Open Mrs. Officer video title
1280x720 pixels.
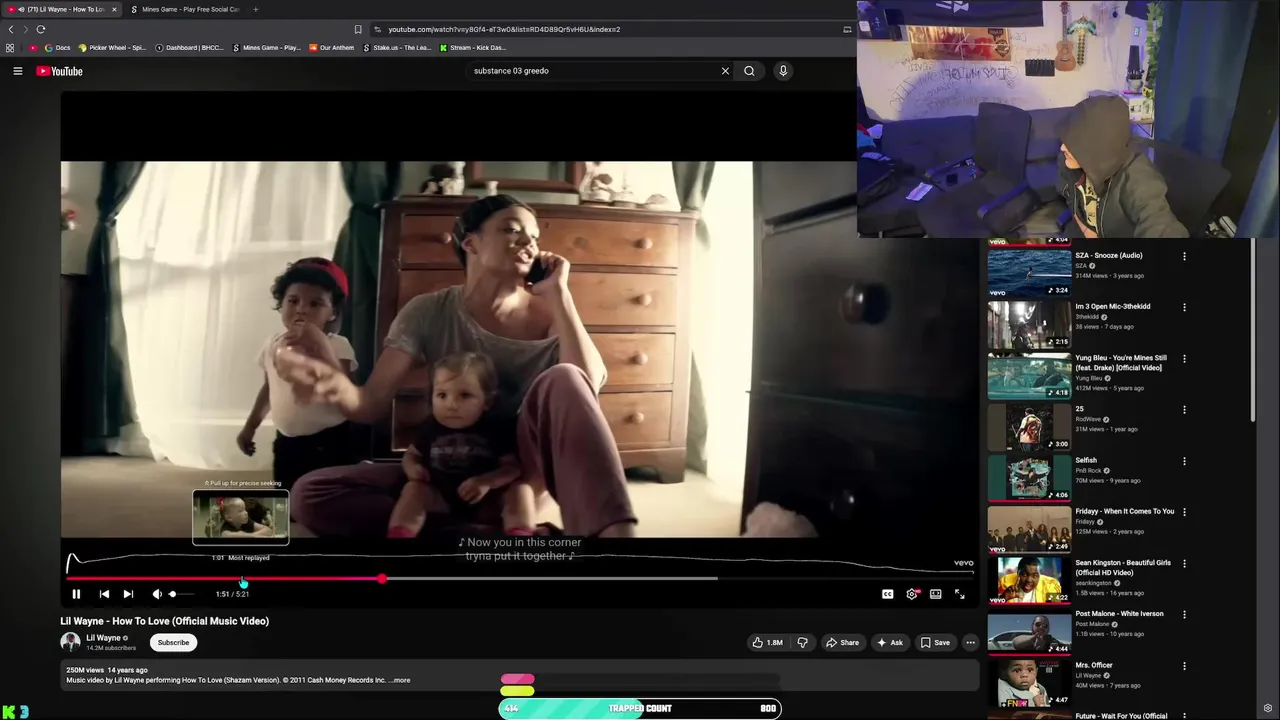pos(1094,665)
